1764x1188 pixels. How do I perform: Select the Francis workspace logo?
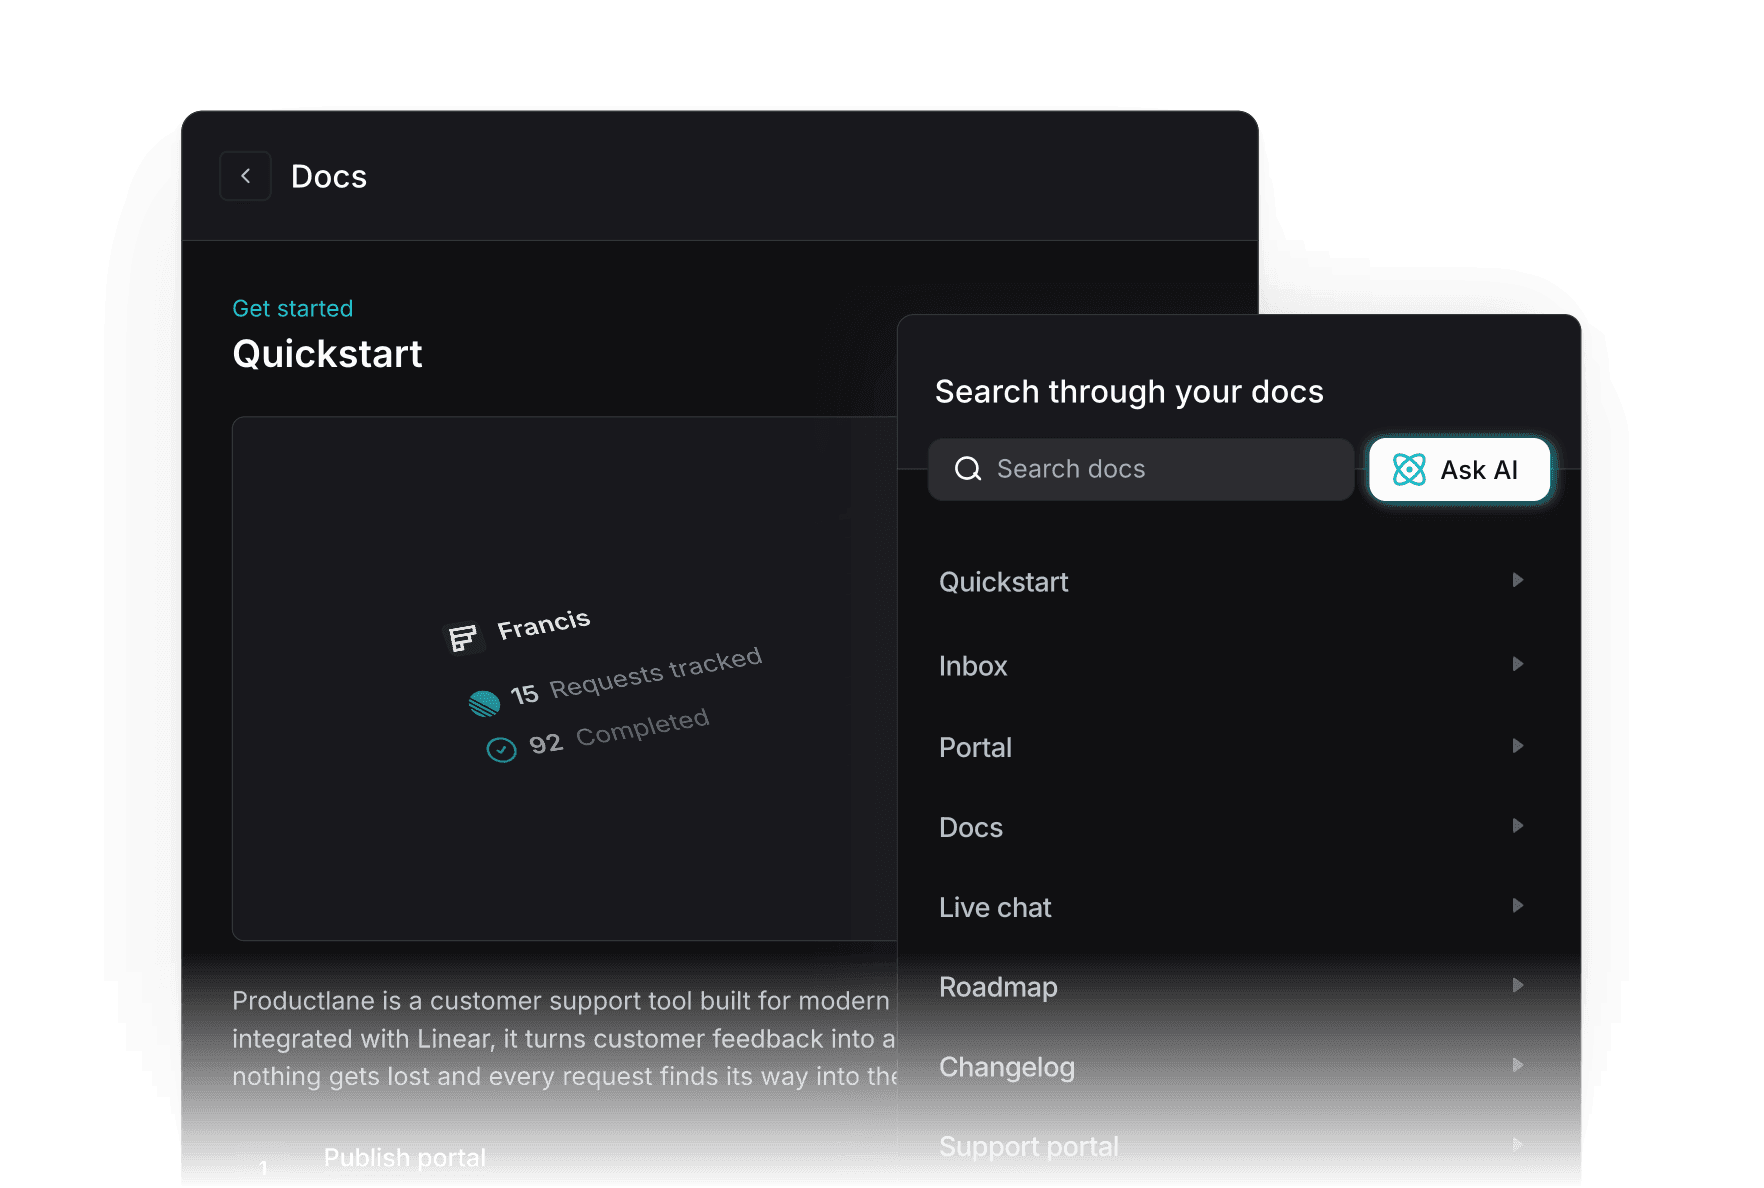[463, 635]
